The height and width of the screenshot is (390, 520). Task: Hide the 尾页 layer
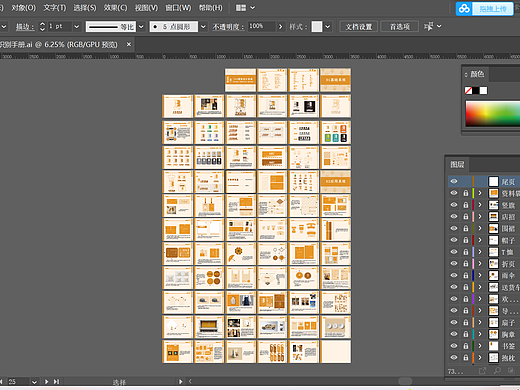[454, 181]
